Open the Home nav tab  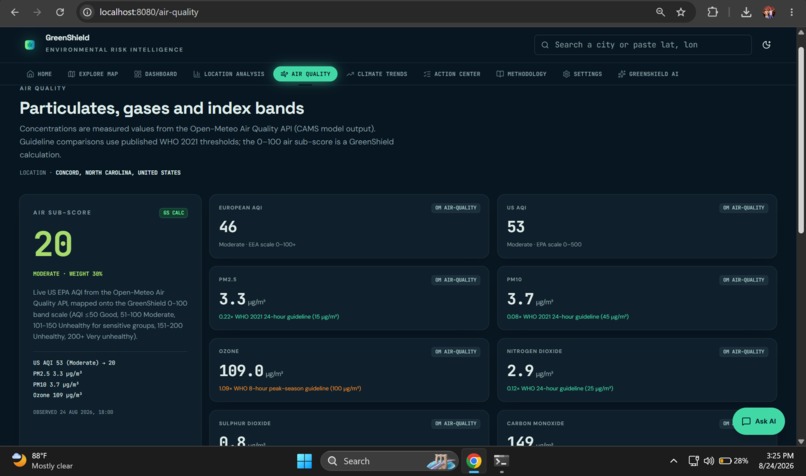39,74
